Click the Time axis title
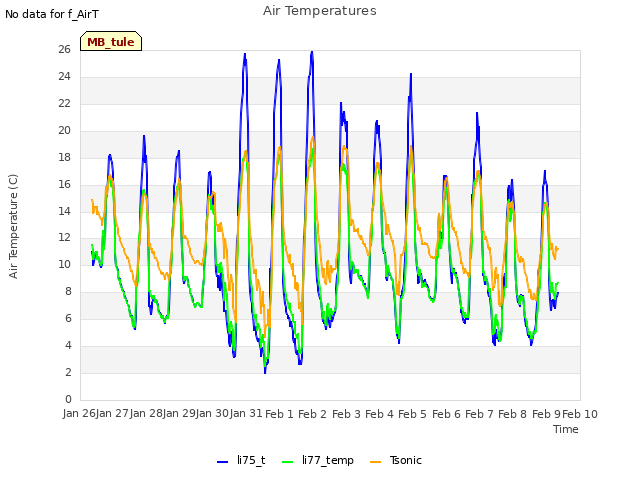 tap(566, 429)
